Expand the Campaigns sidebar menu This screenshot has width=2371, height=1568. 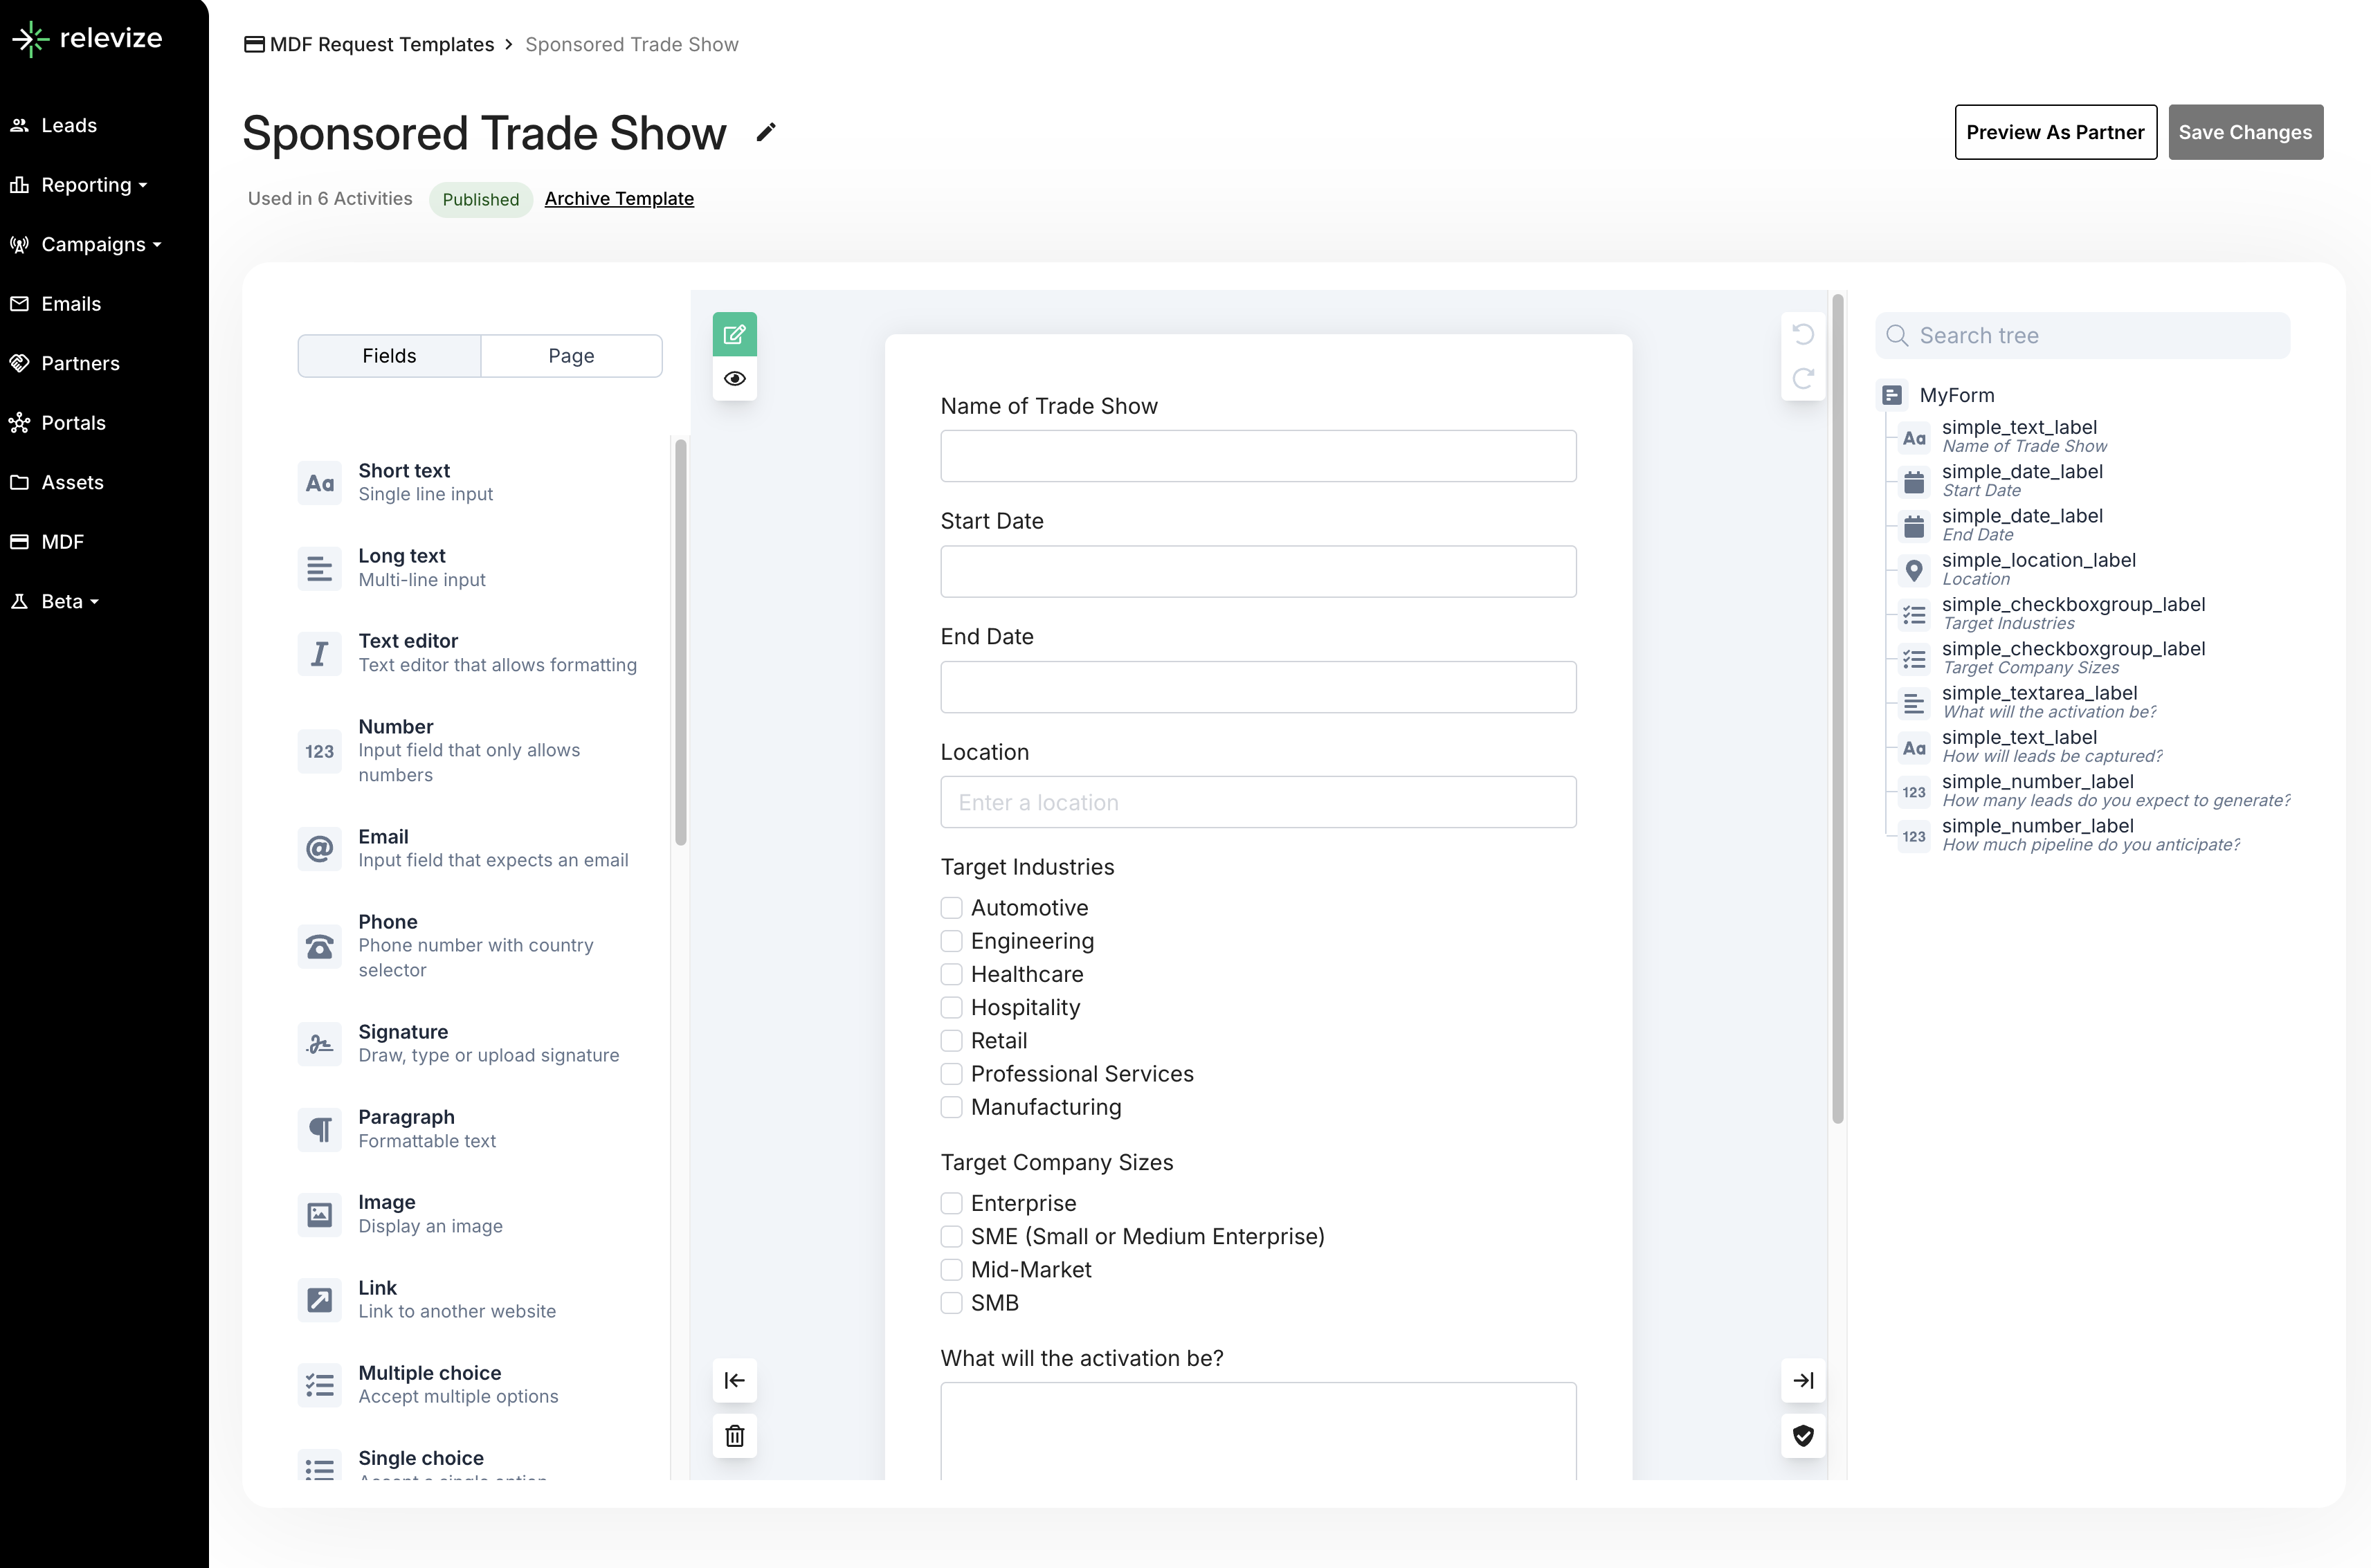point(100,244)
